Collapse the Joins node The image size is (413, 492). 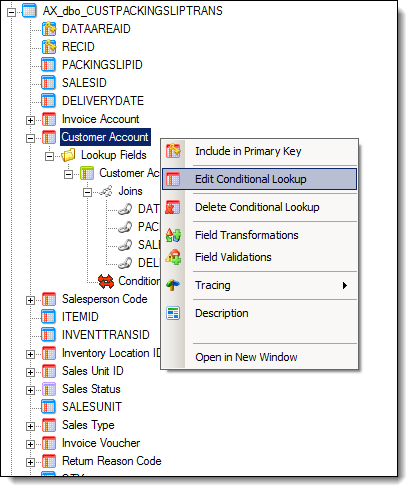pyautogui.click(x=87, y=192)
